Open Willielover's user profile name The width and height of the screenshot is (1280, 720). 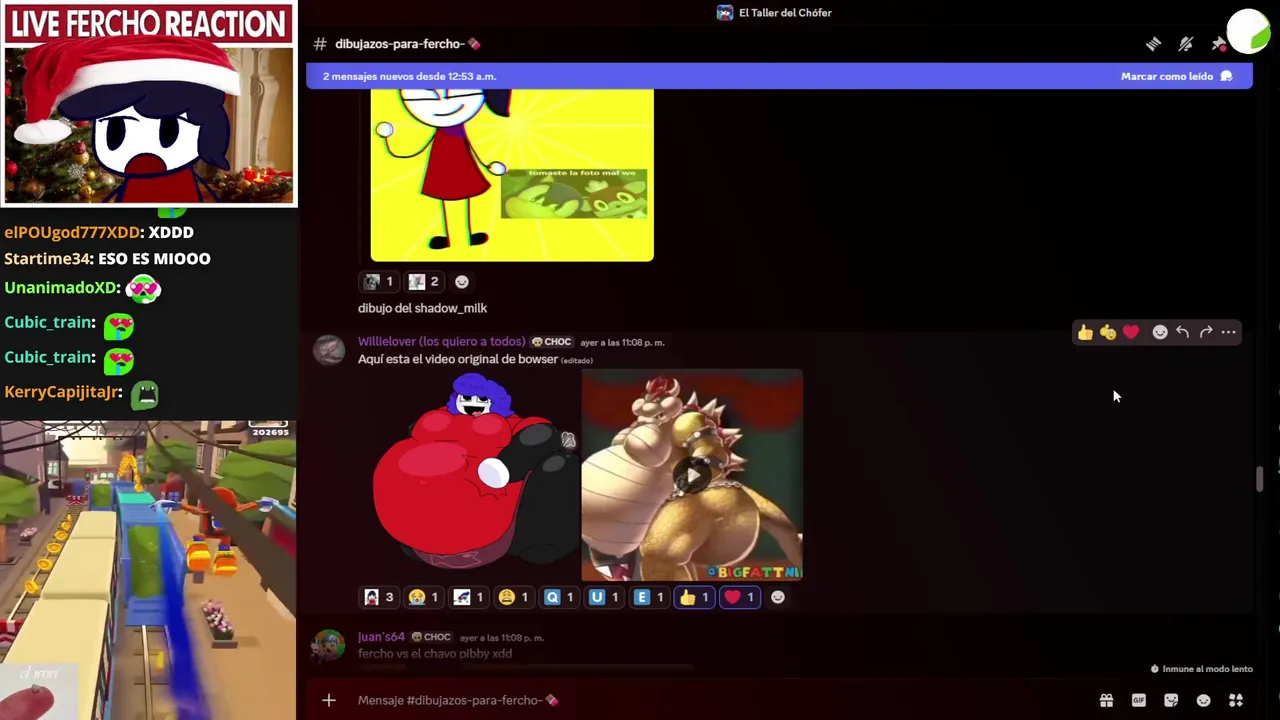click(441, 342)
